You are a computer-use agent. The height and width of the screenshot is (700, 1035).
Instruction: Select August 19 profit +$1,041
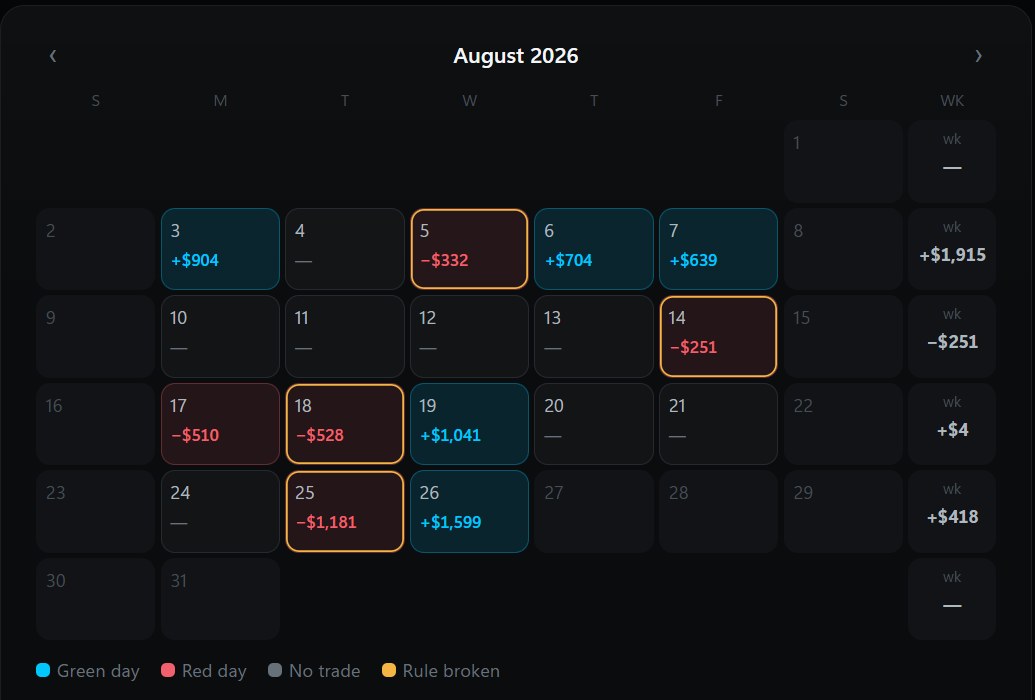click(x=469, y=424)
